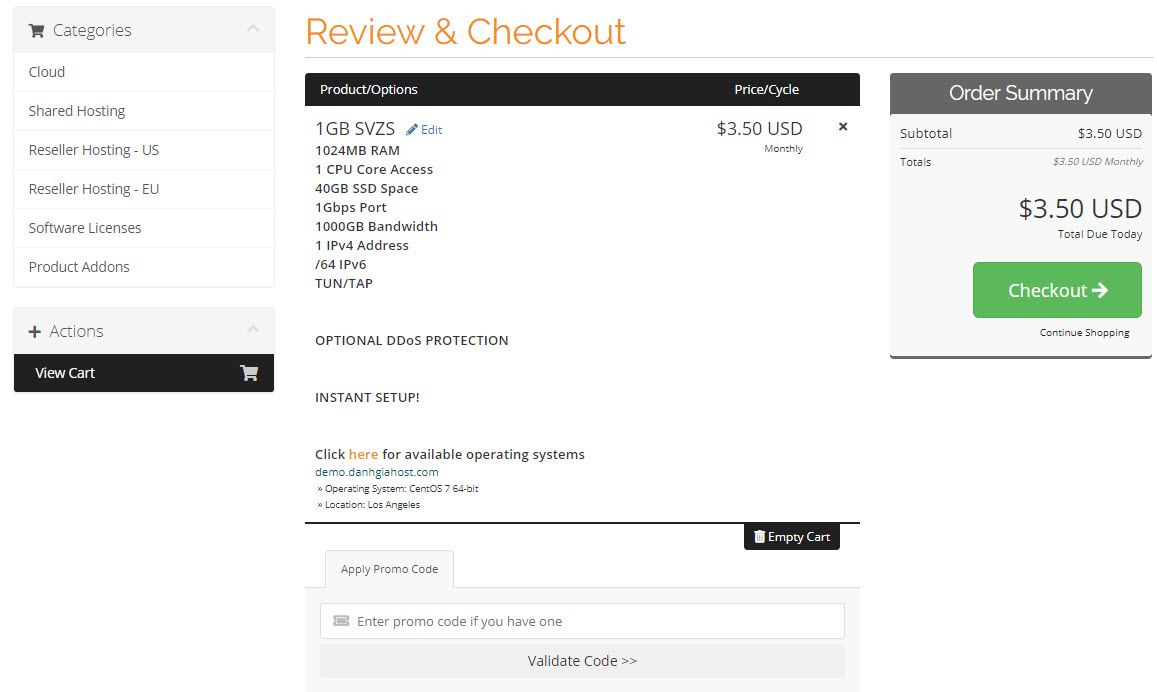Screen dimensions: 1157x692
Task: Click the cart icon beside Categories heading
Action: 36,31
